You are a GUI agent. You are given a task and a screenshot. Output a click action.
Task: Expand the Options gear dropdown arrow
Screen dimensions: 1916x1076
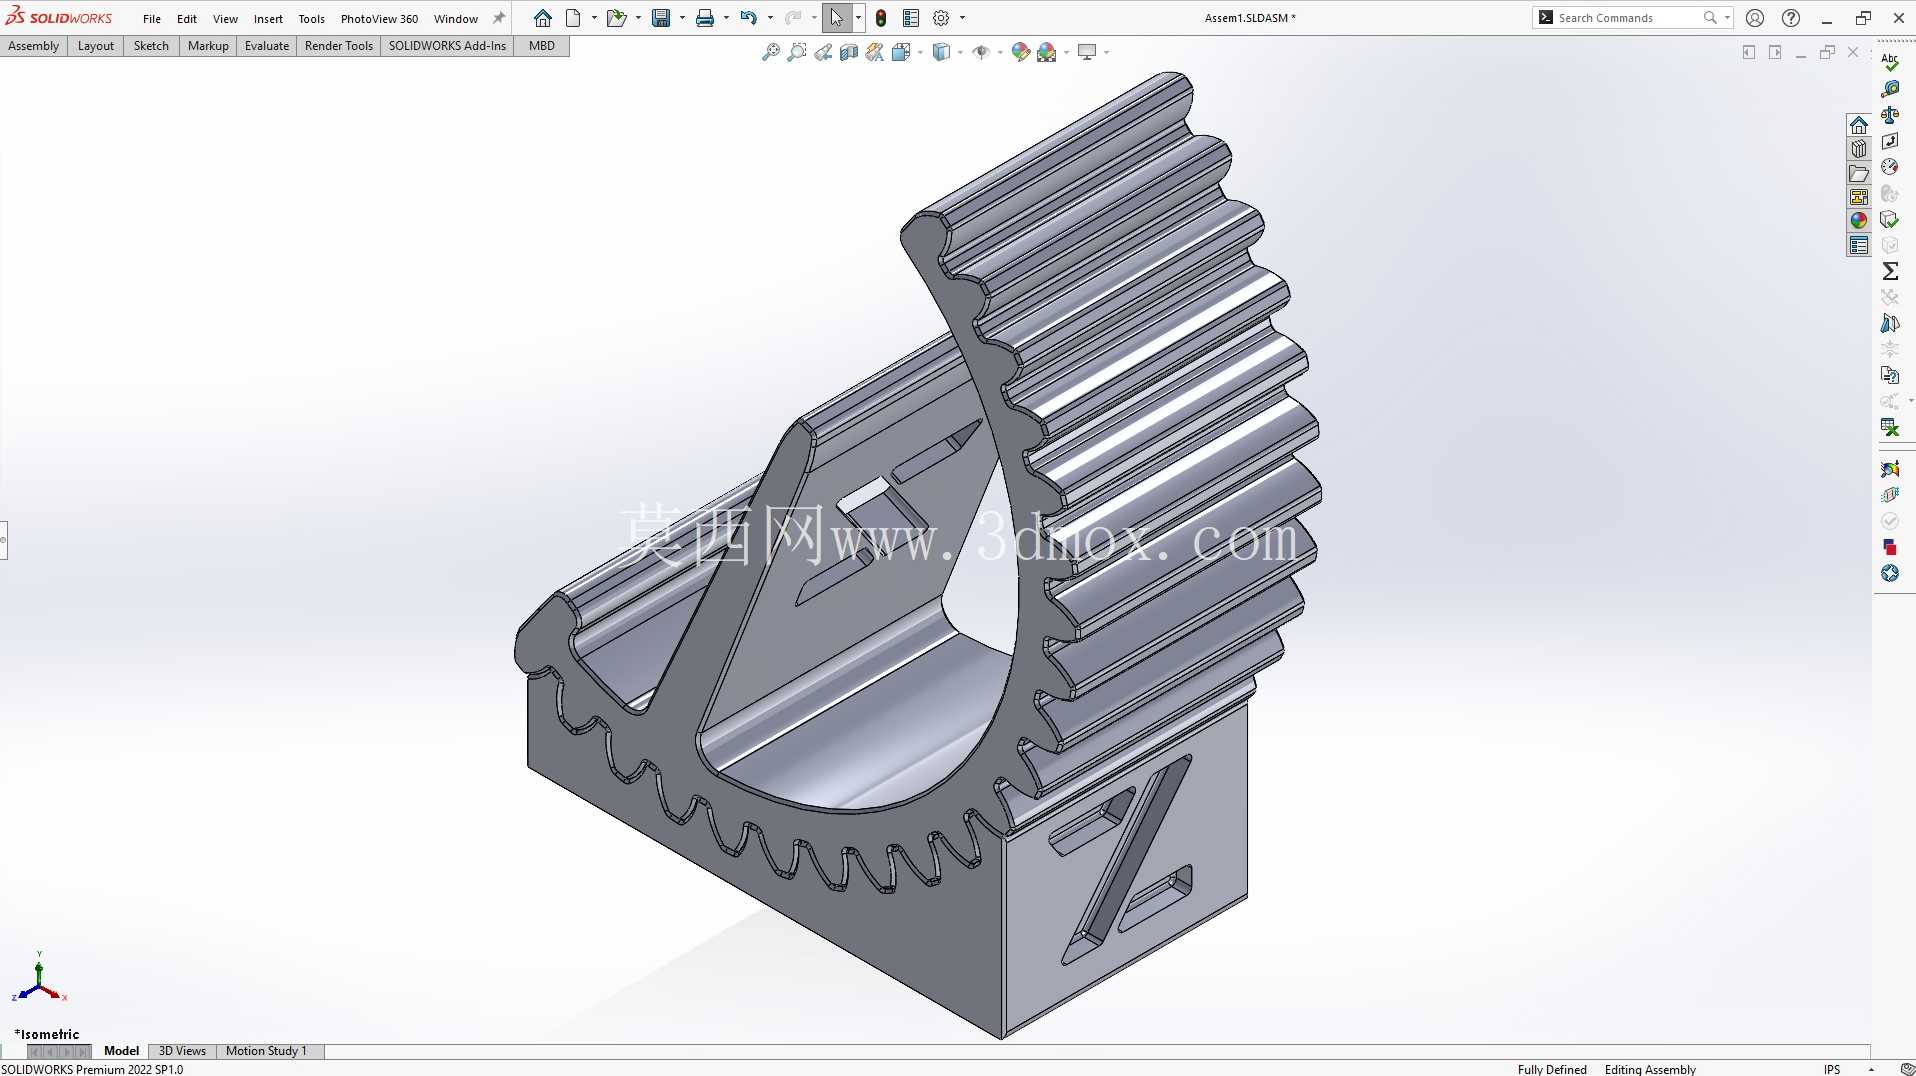[x=962, y=18]
